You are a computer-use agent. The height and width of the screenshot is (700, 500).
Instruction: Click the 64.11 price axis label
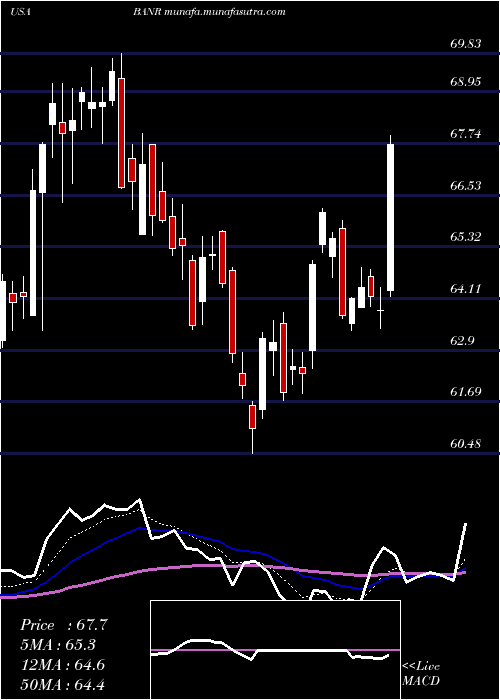tap(466, 289)
